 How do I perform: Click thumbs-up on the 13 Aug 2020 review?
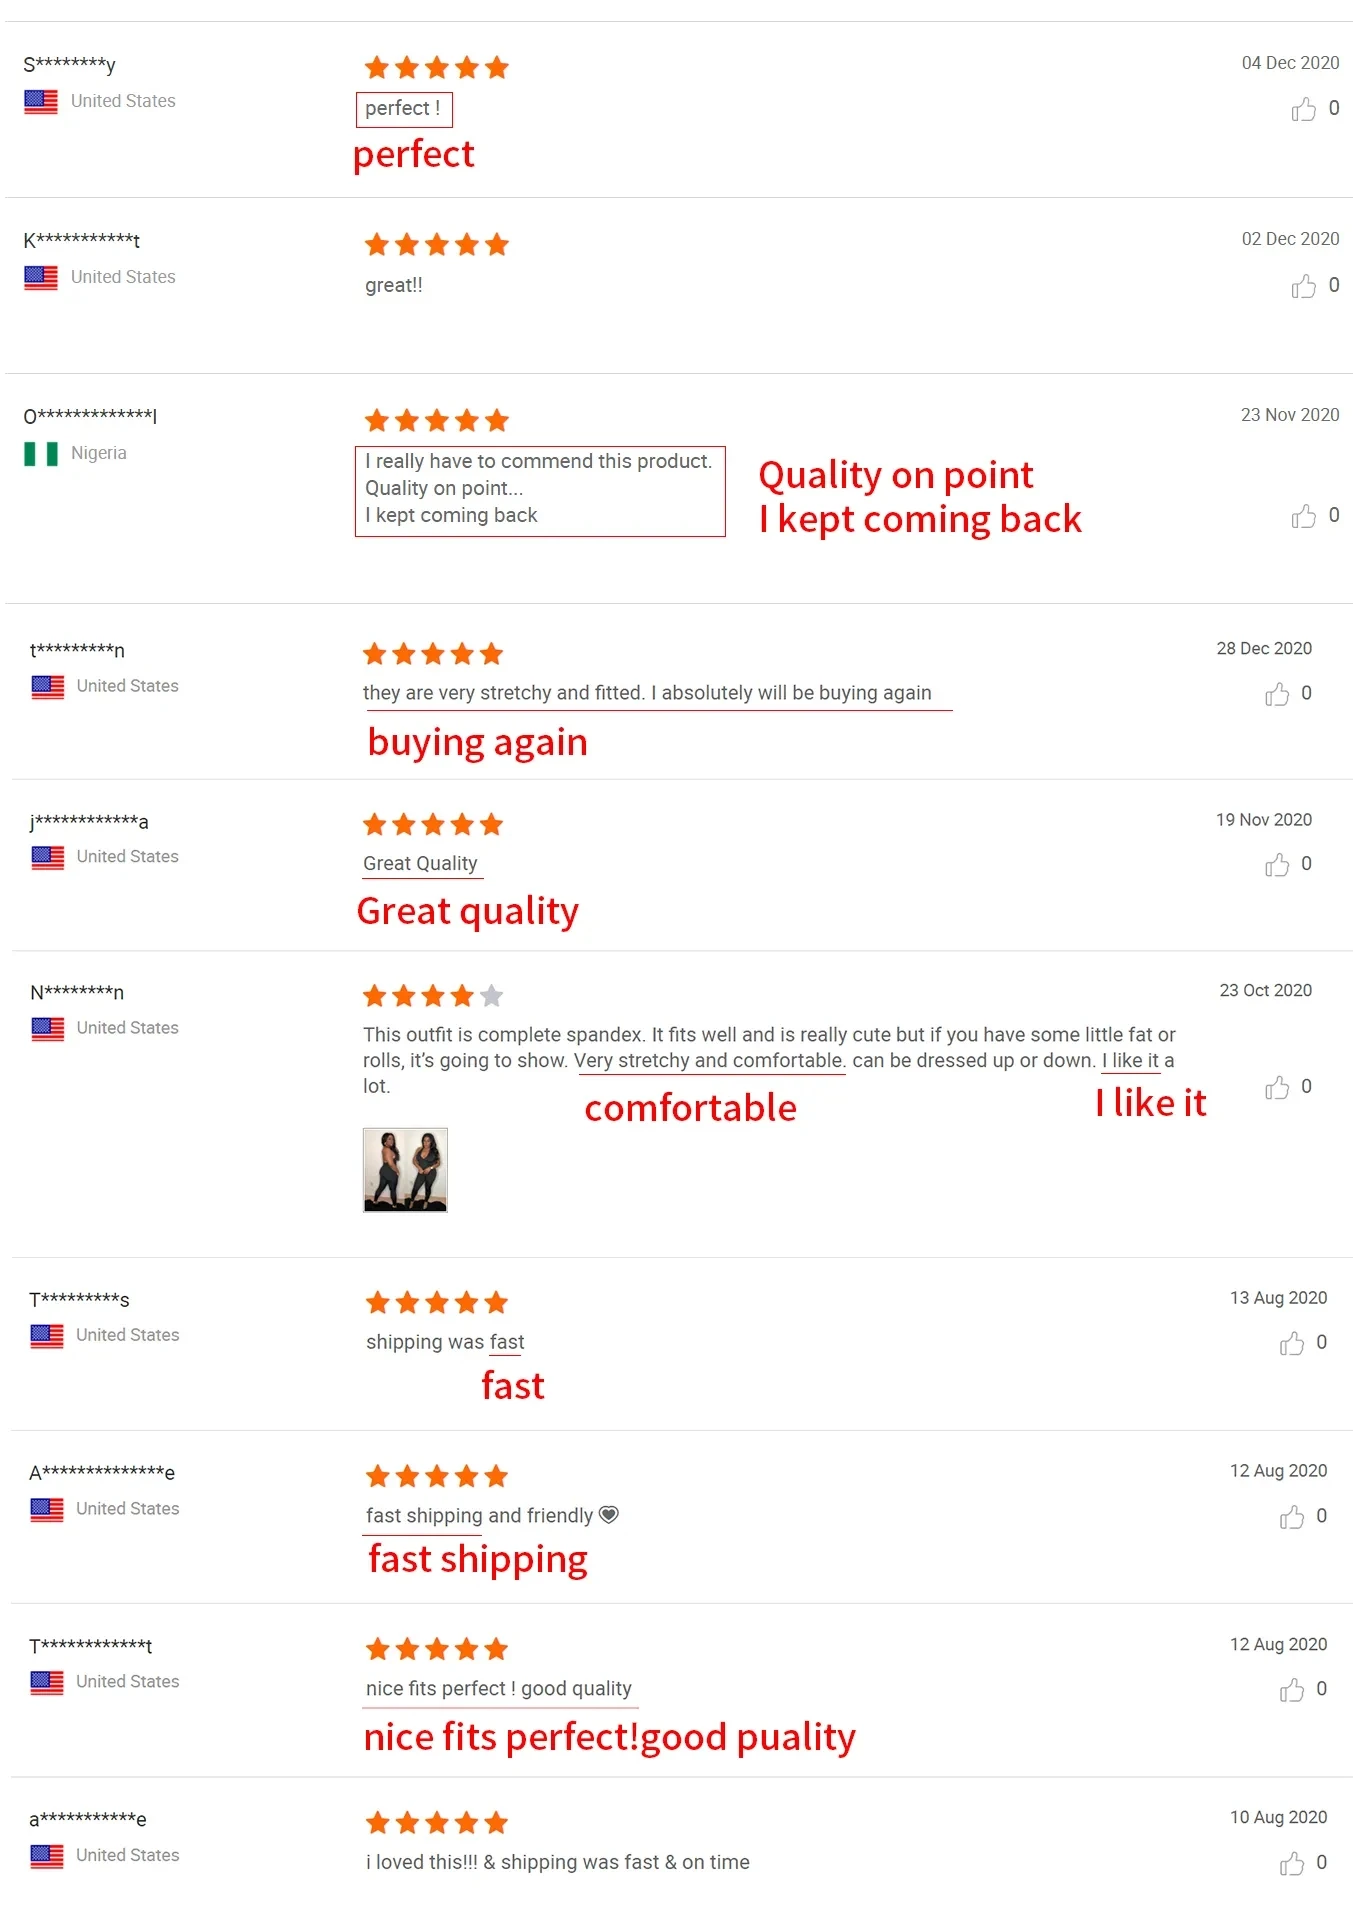click(1291, 1343)
